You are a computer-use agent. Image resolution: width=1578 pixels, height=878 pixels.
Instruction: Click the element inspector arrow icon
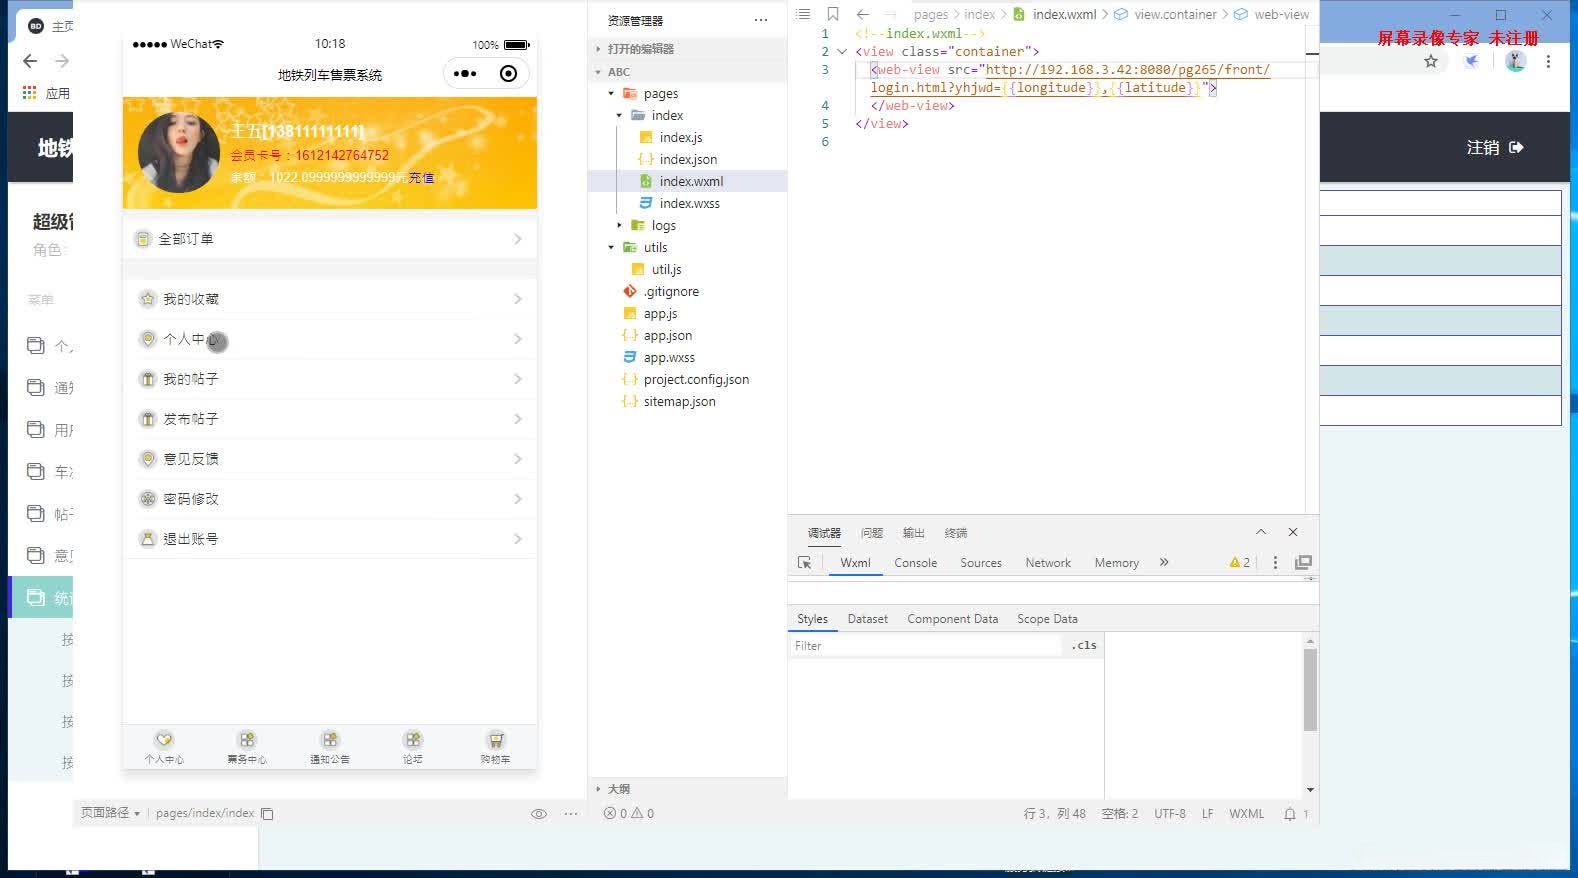coord(804,563)
